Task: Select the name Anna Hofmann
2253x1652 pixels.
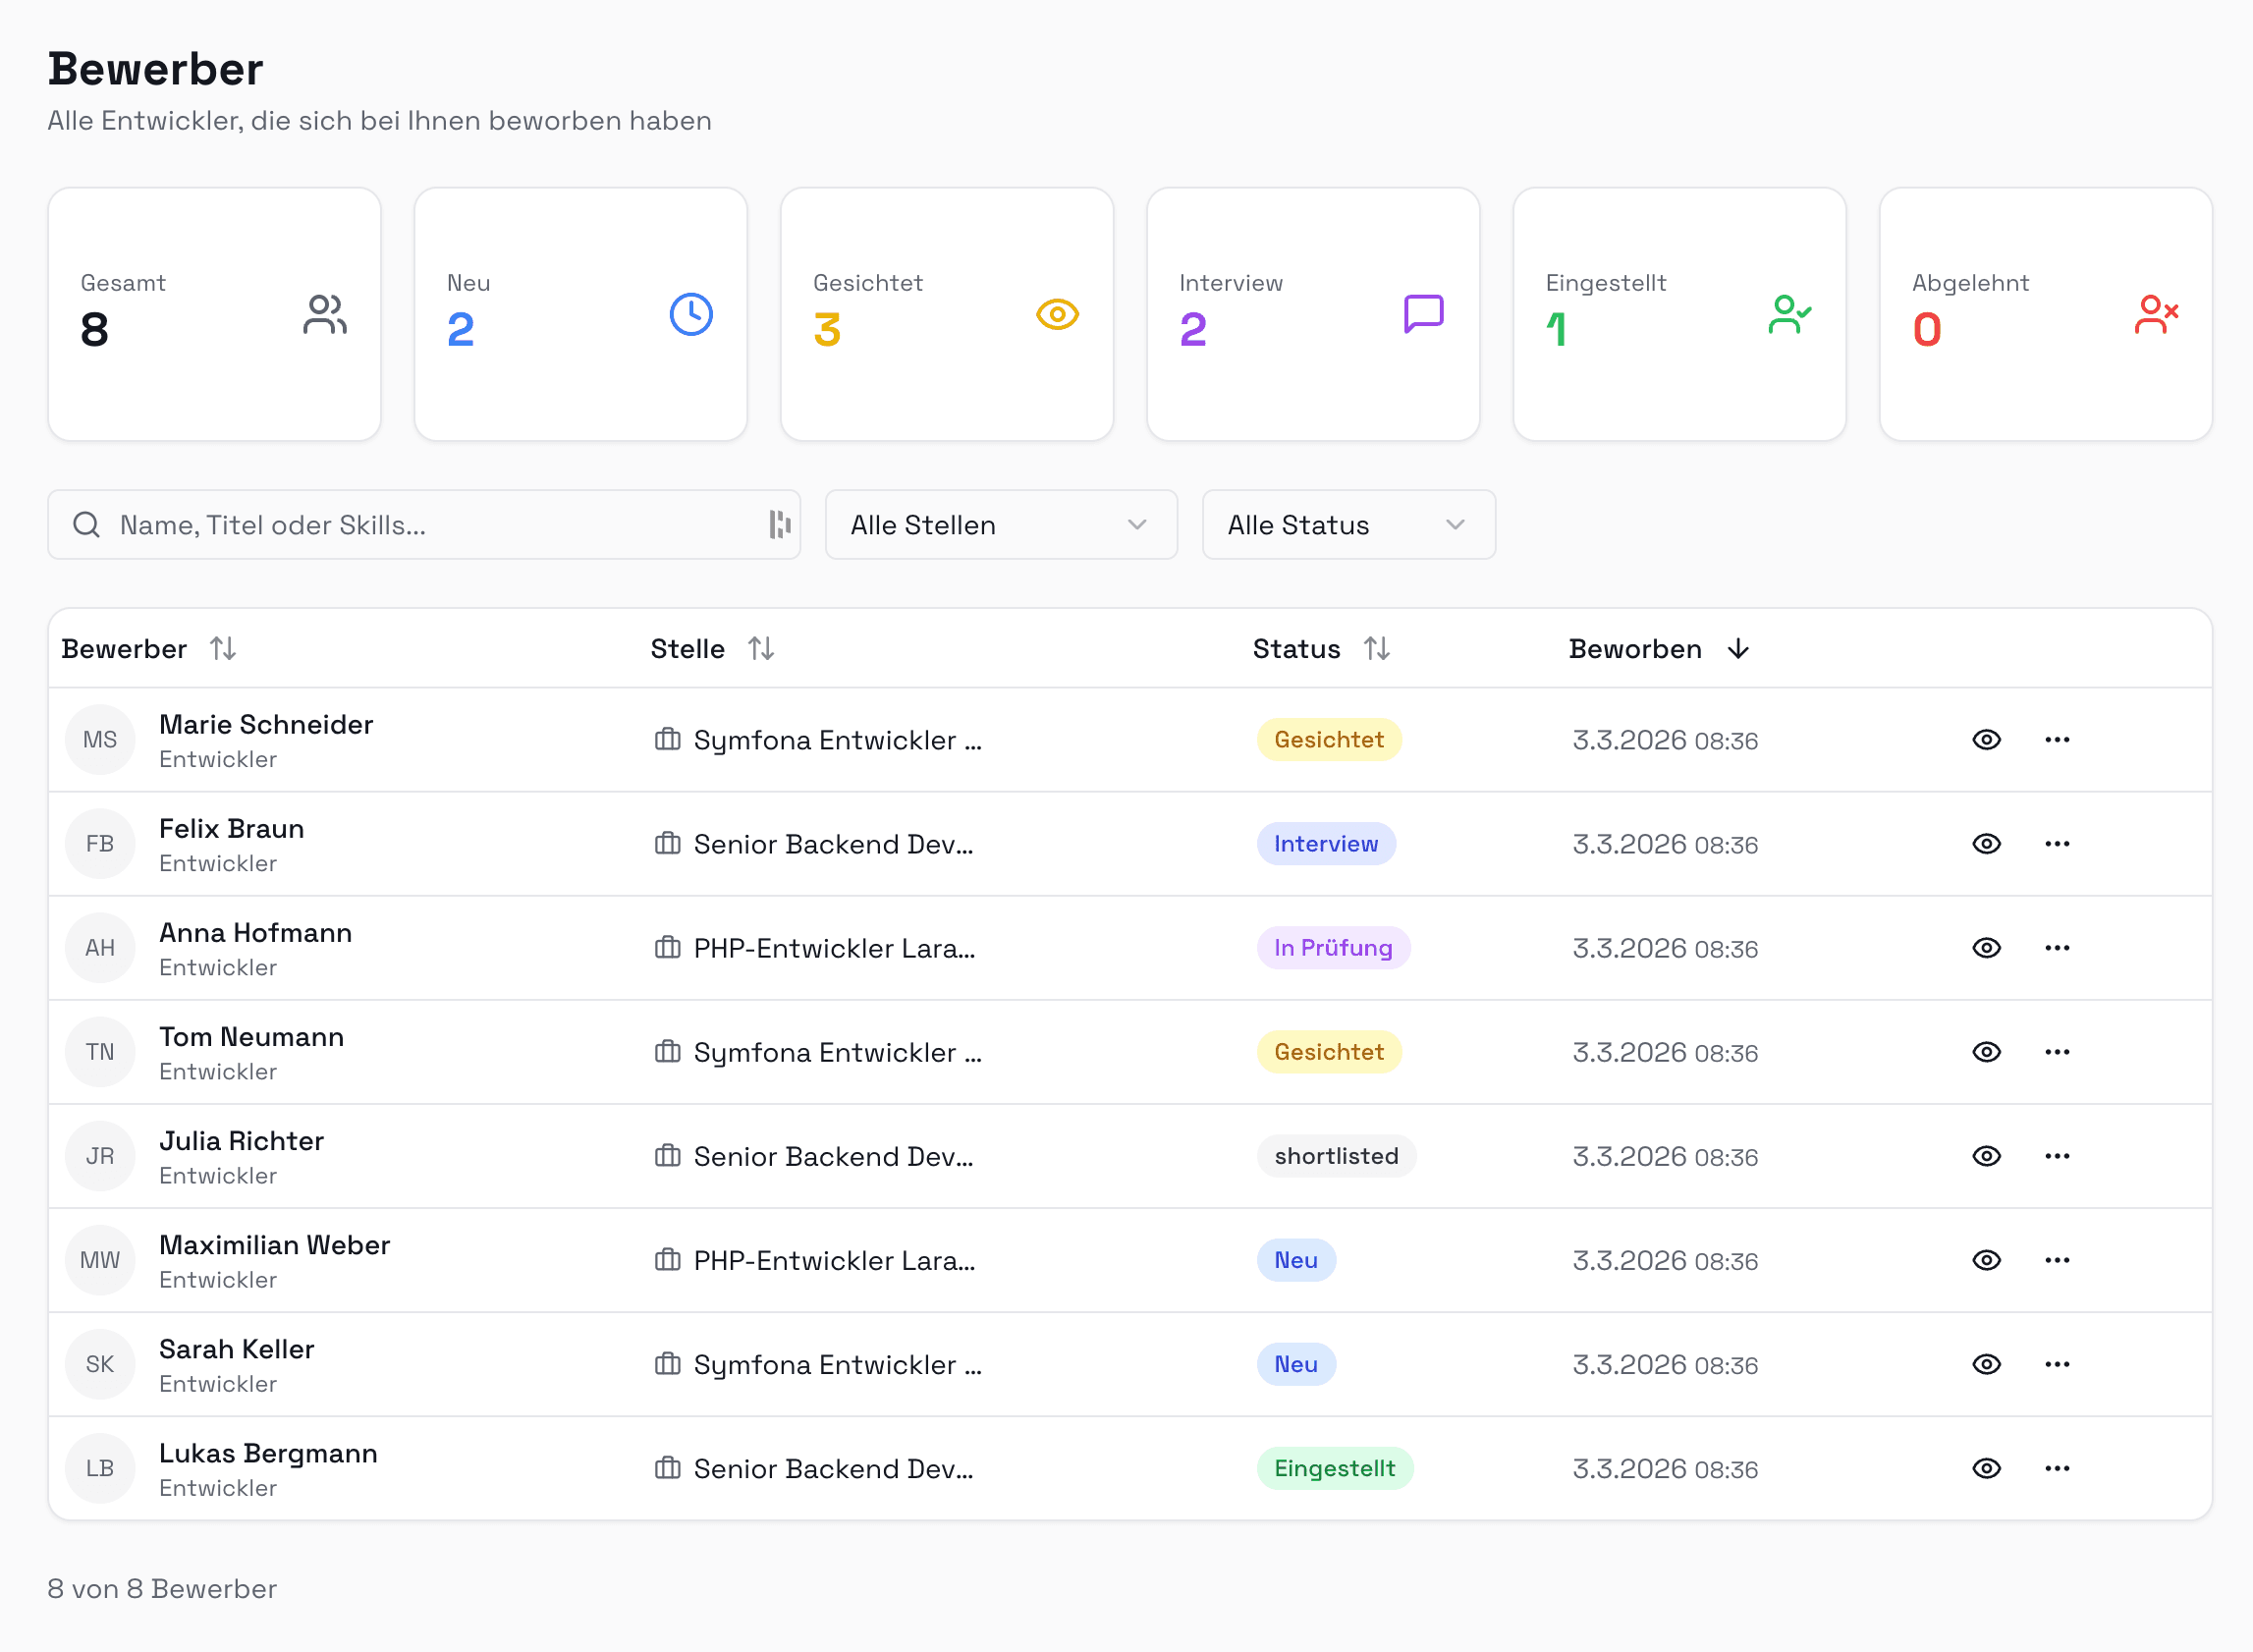Action: coord(255,932)
